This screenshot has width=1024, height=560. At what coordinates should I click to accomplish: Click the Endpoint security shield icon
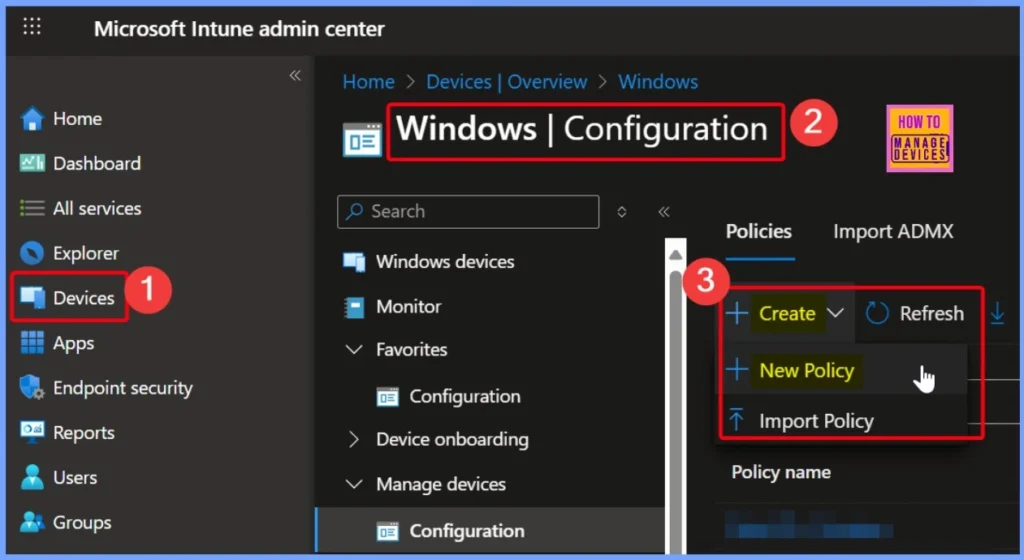tap(31, 387)
